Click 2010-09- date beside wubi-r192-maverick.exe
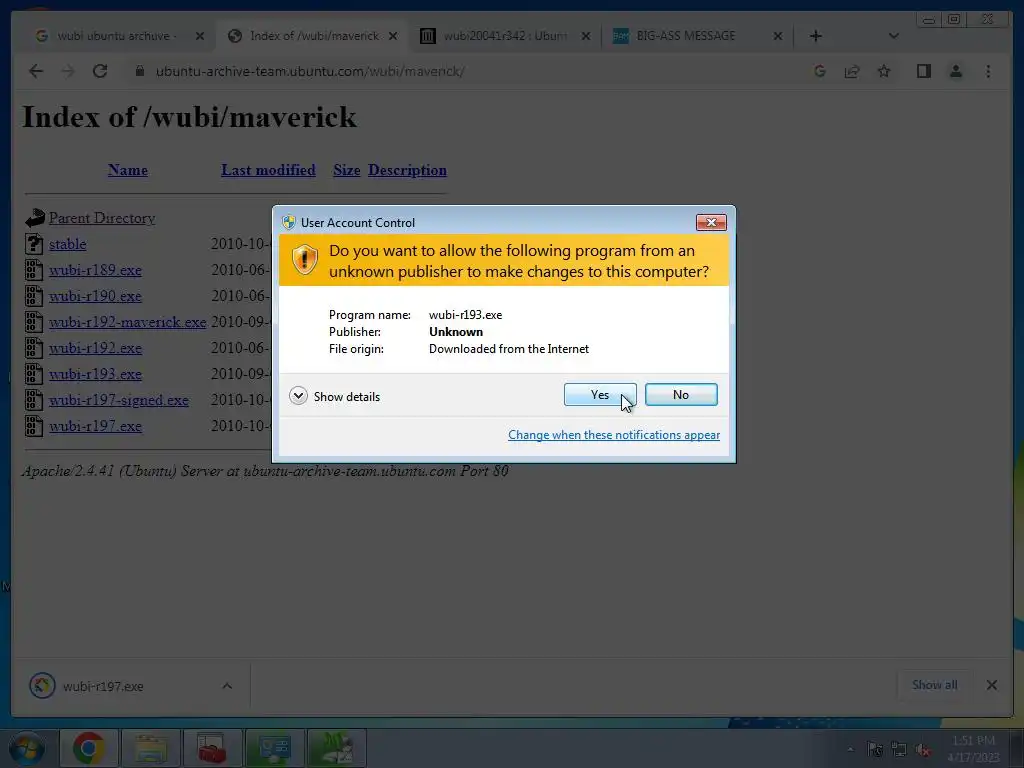 click(241, 322)
